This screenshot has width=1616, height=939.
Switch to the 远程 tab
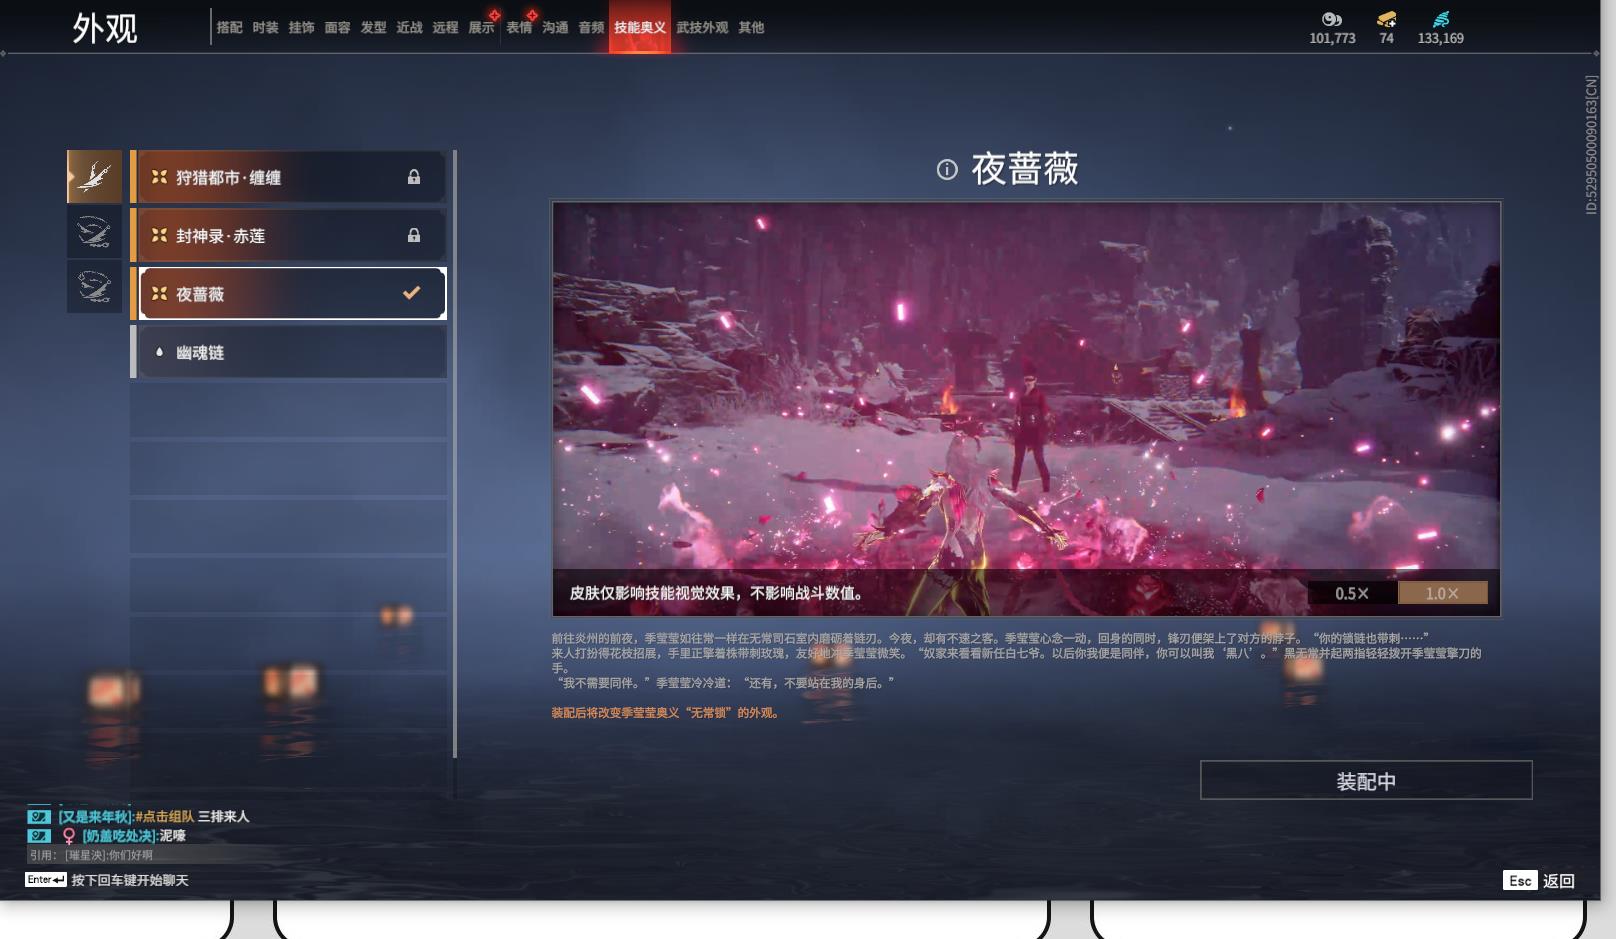click(446, 27)
